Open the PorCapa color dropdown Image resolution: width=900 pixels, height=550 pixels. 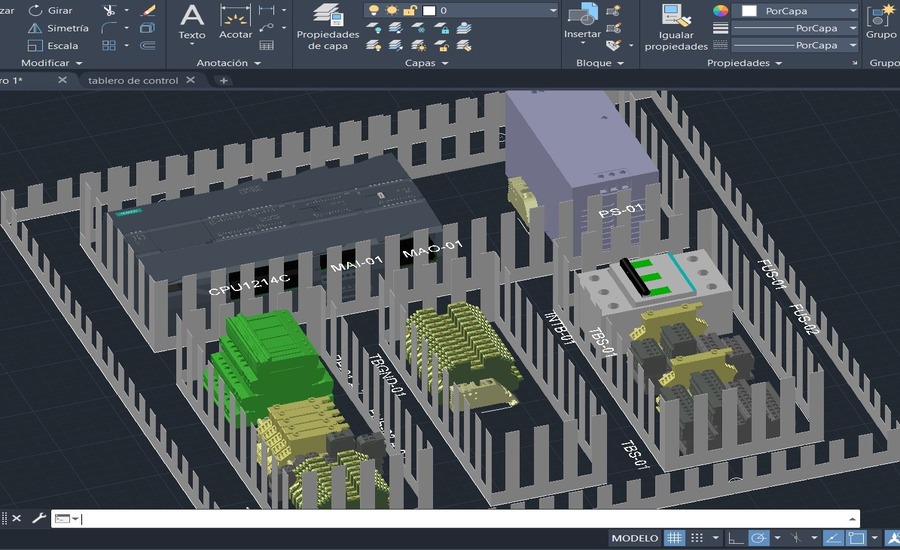pos(798,10)
